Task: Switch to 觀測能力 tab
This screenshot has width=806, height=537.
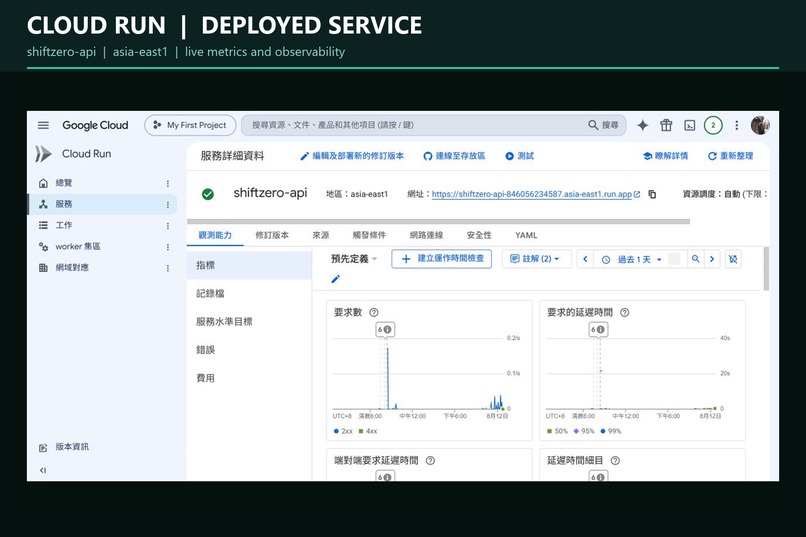Action: pos(215,235)
